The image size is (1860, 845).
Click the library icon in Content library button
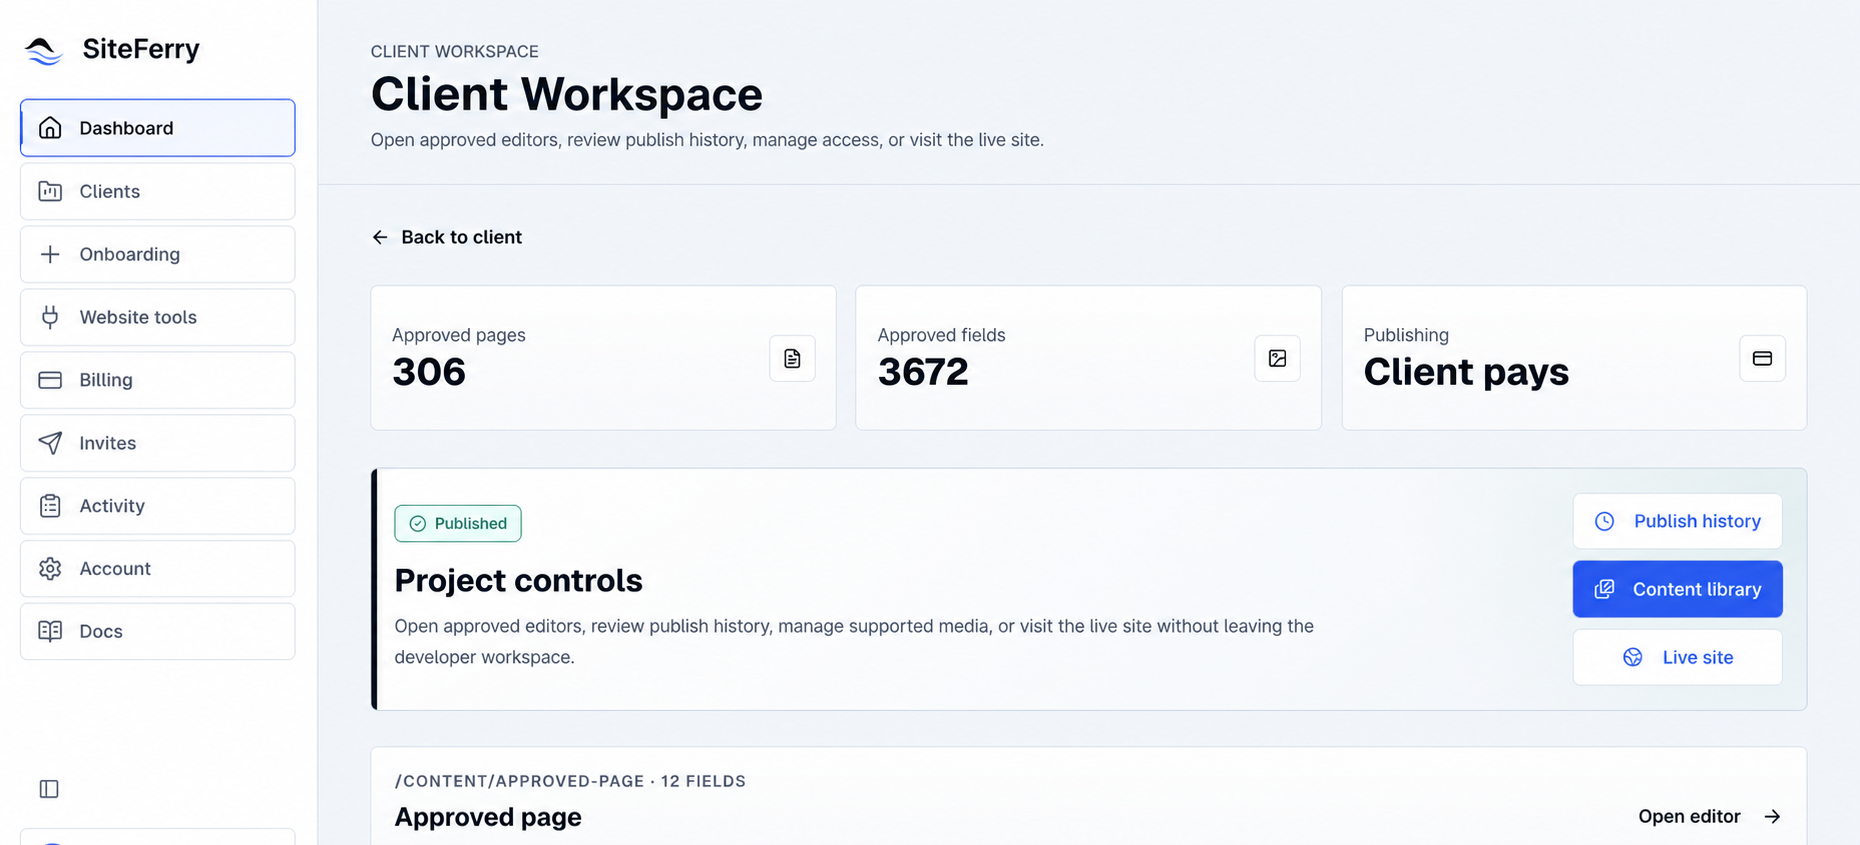[1604, 589]
